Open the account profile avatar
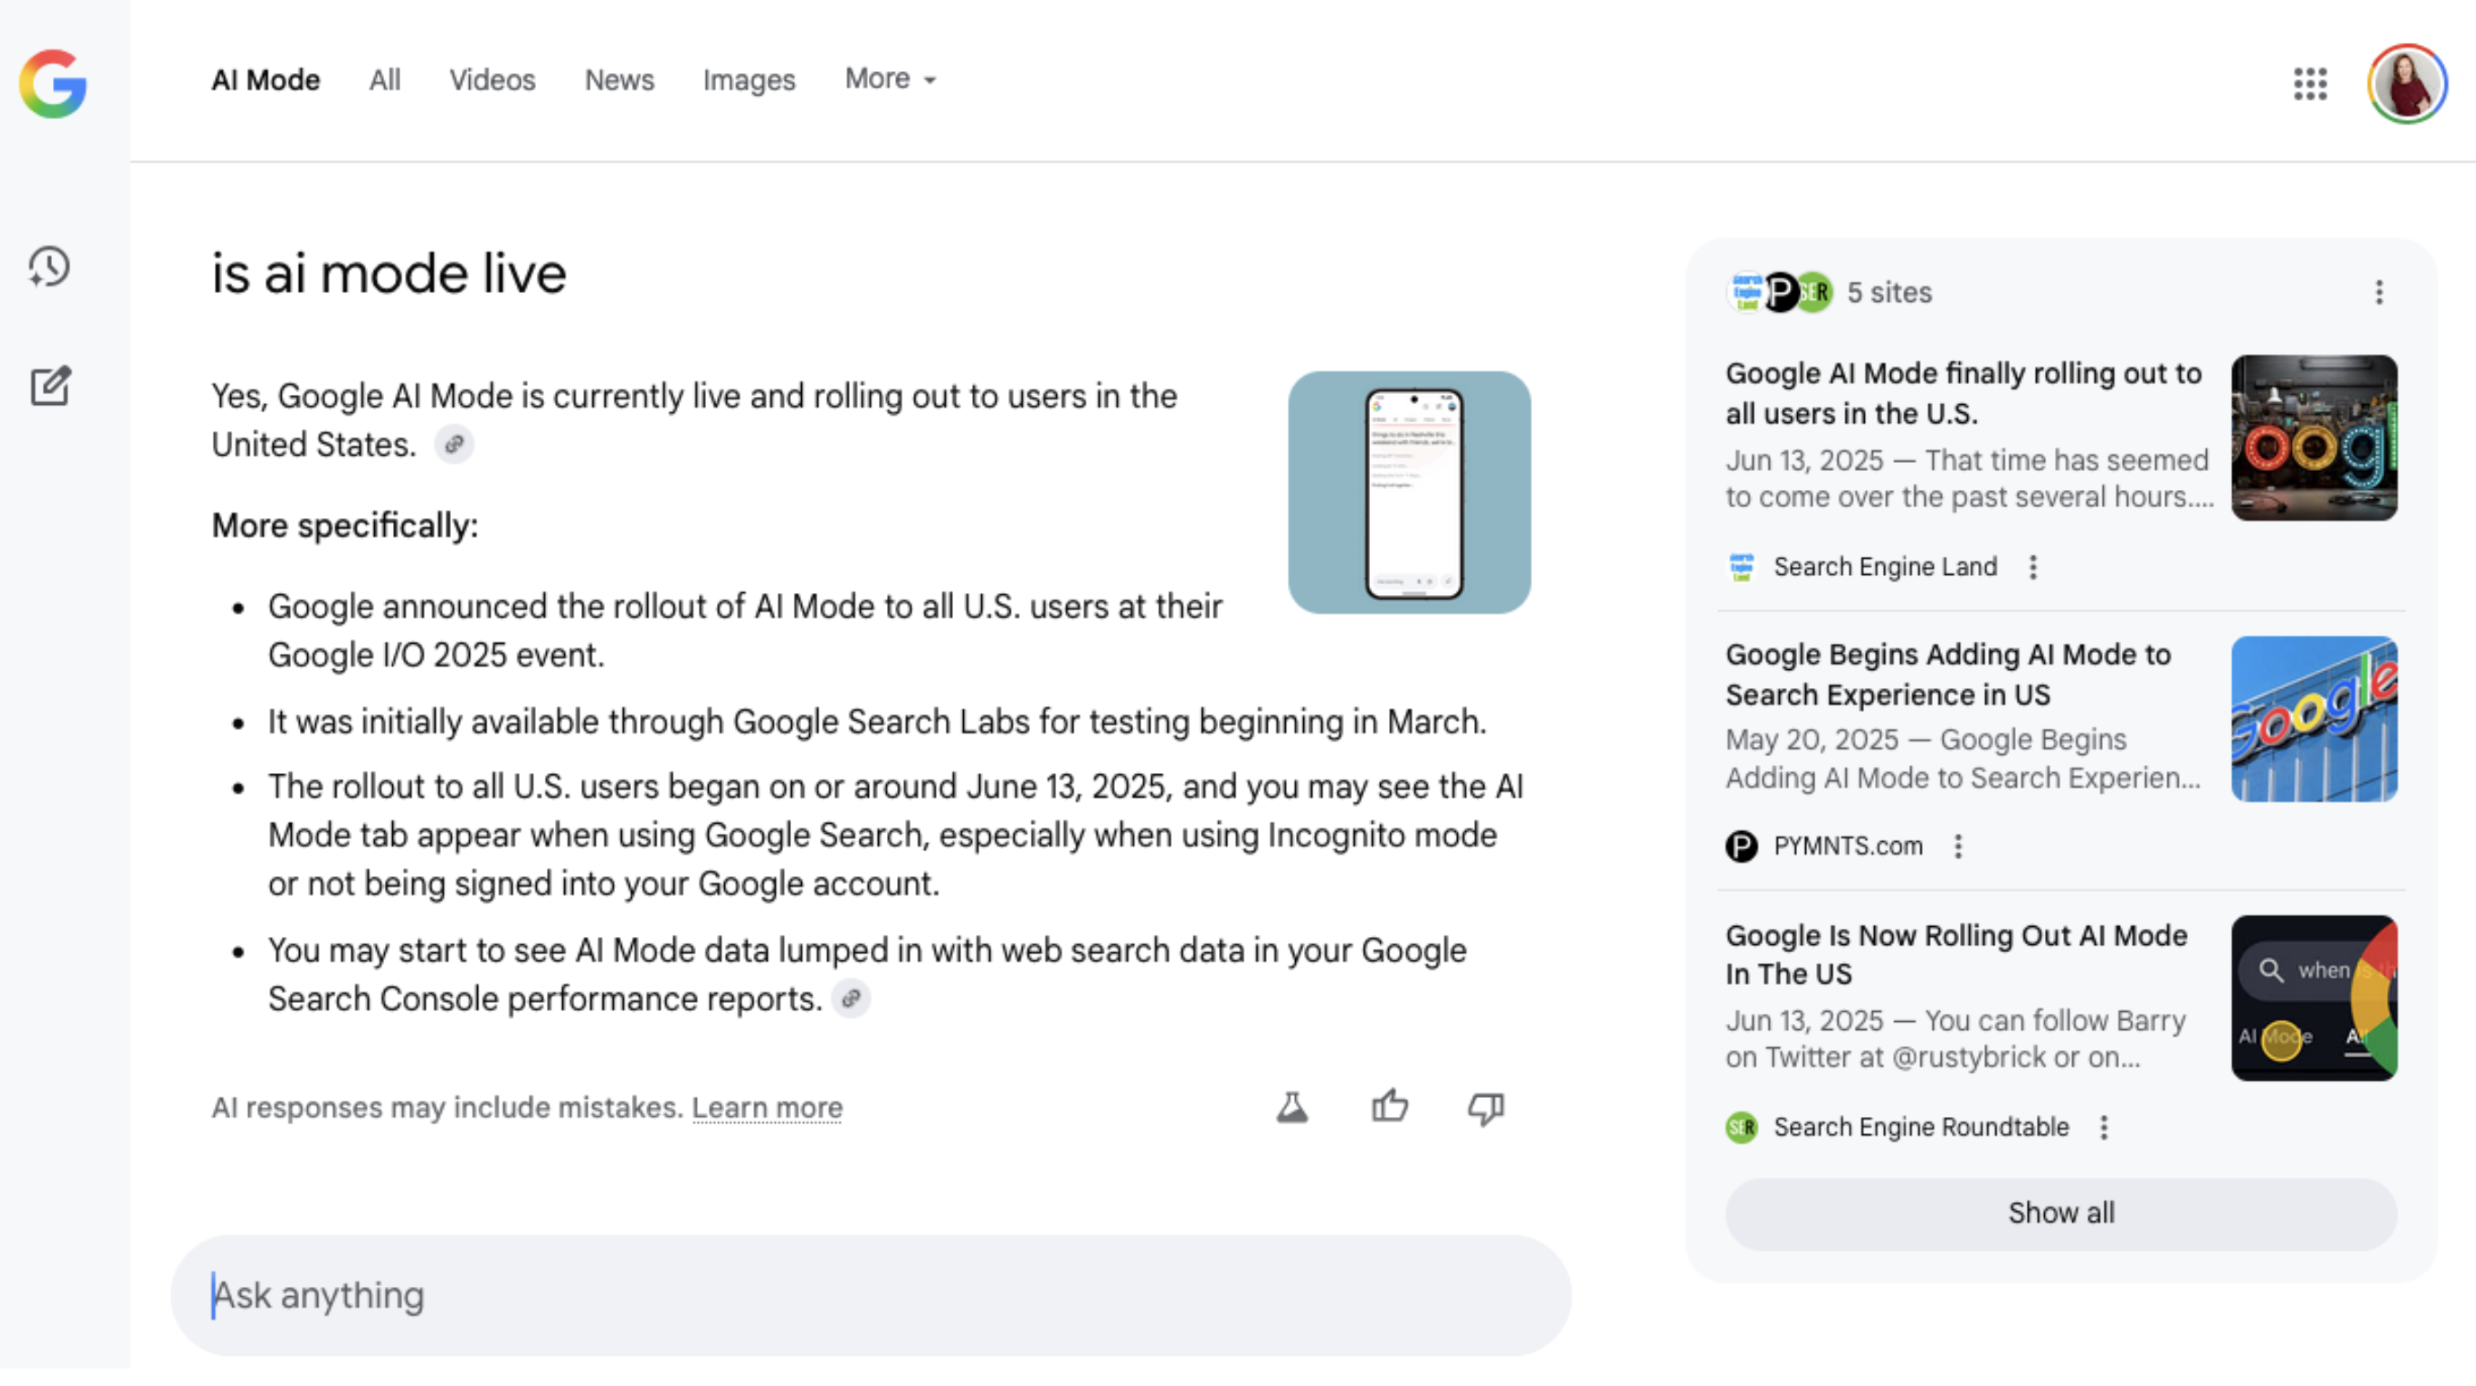Viewport: 2476px width, 1386px height. point(2407,84)
